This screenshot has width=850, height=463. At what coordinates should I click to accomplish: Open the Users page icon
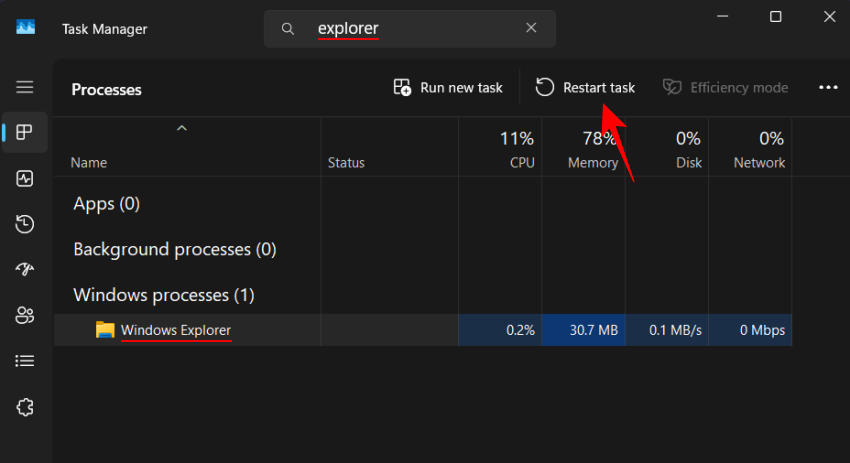(25, 315)
